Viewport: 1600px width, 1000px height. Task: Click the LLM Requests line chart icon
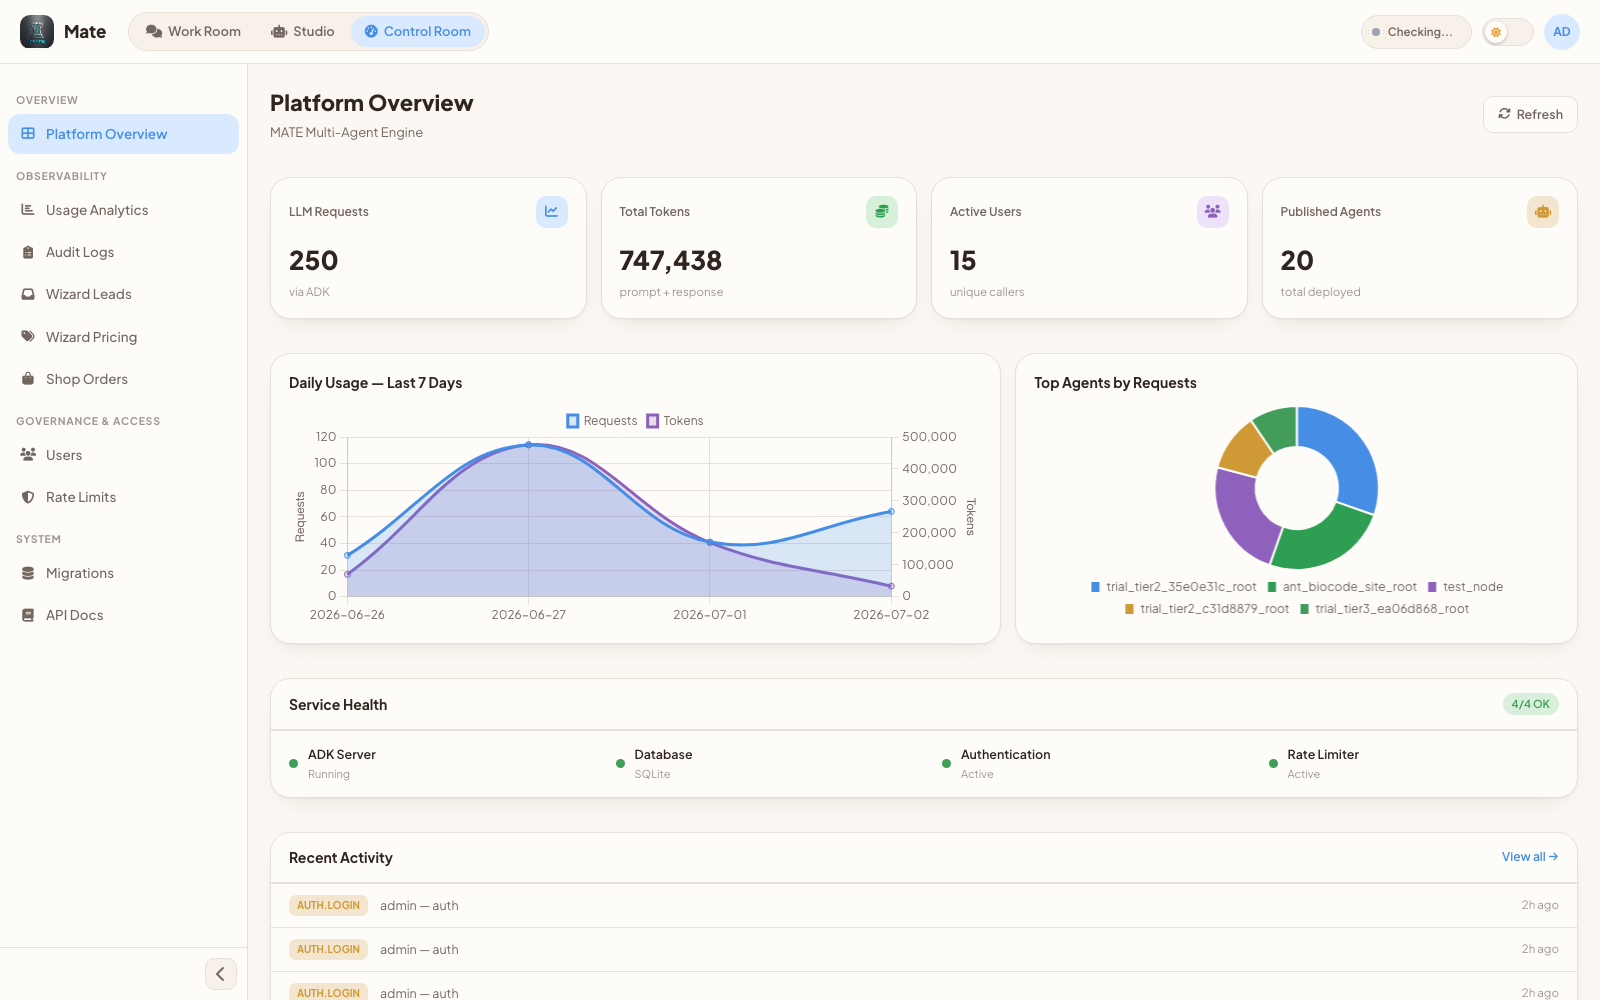pos(552,212)
